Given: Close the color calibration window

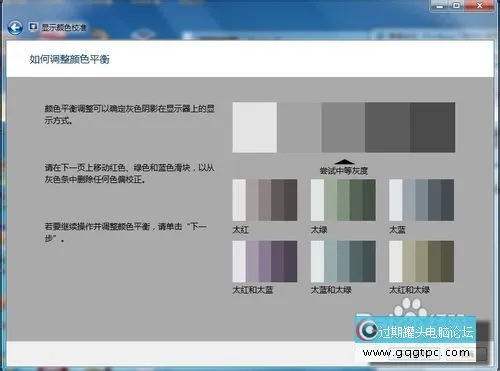Looking at the screenshot, I should [479, 5].
